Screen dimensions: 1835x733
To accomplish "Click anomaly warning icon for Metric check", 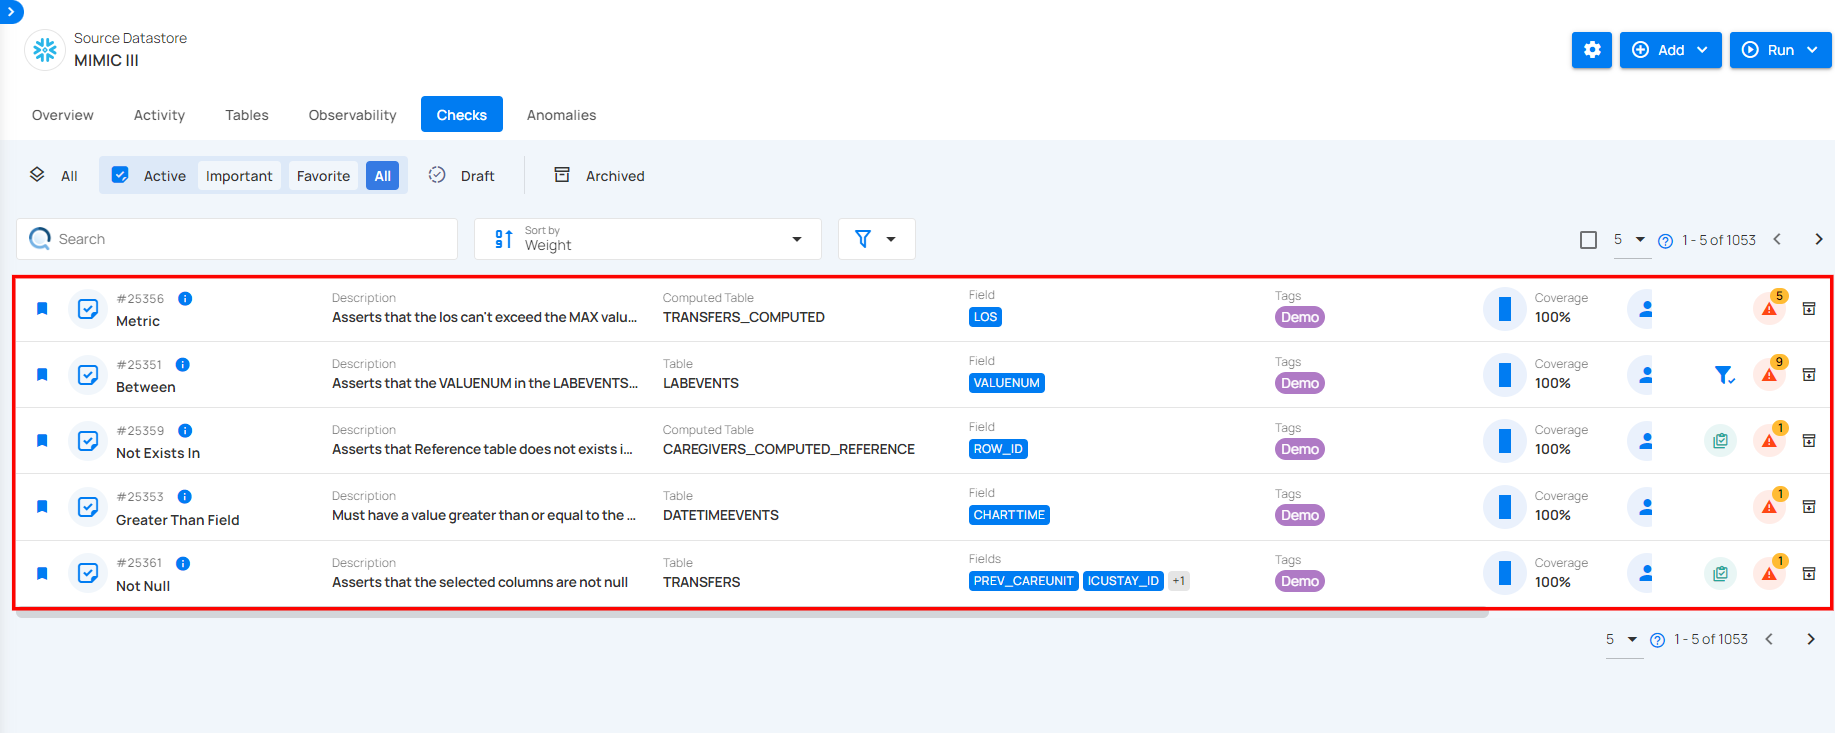I will coord(1769,309).
